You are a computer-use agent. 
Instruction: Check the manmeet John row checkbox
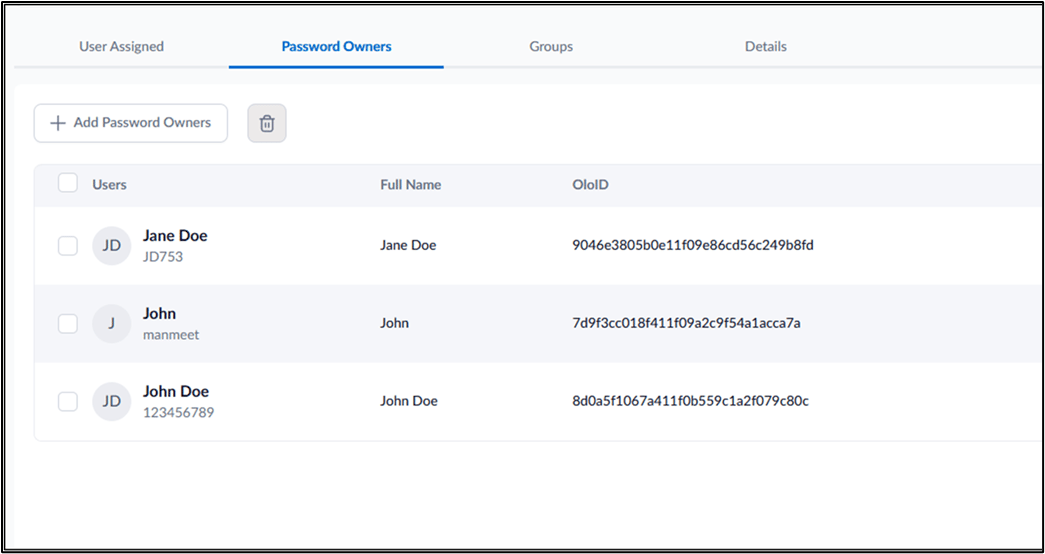click(x=67, y=324)
